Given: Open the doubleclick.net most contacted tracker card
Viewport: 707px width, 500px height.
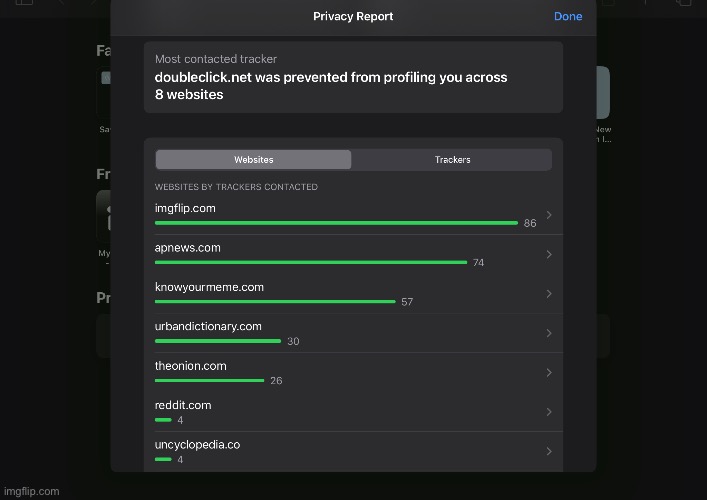Looking at the screenshot, I should 353,77.
